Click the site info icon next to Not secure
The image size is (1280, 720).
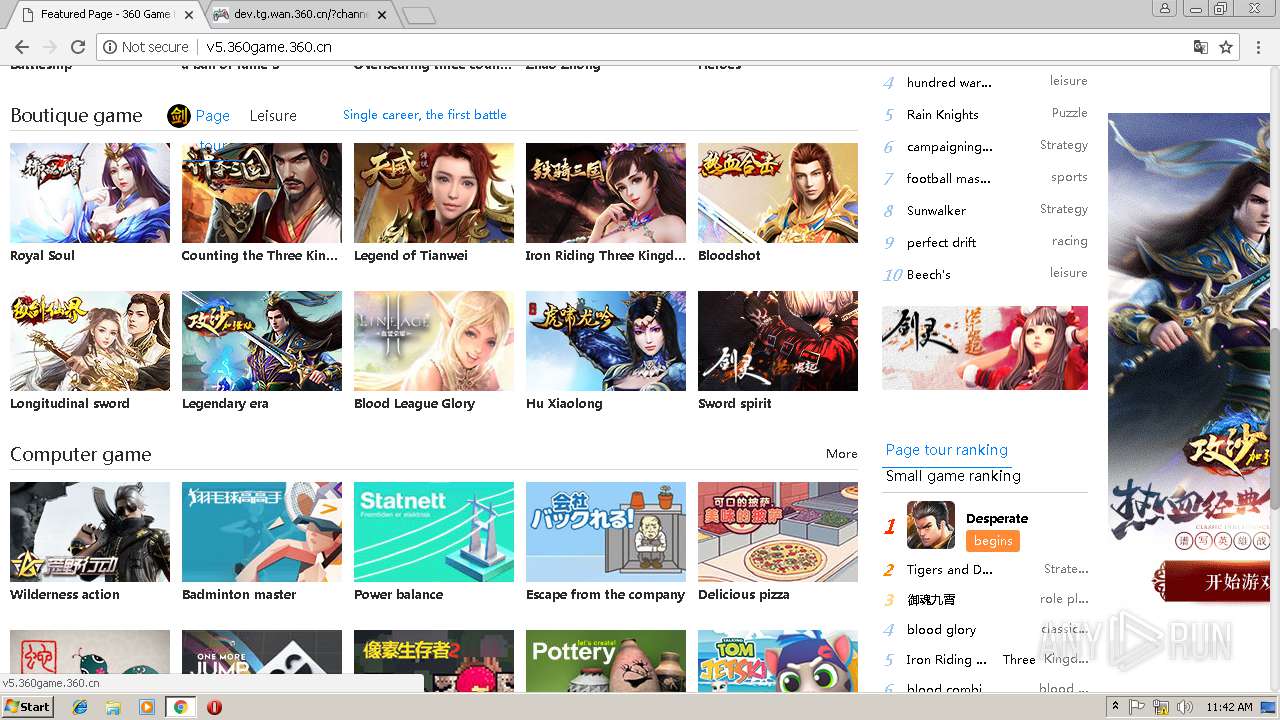pos(111,47)
